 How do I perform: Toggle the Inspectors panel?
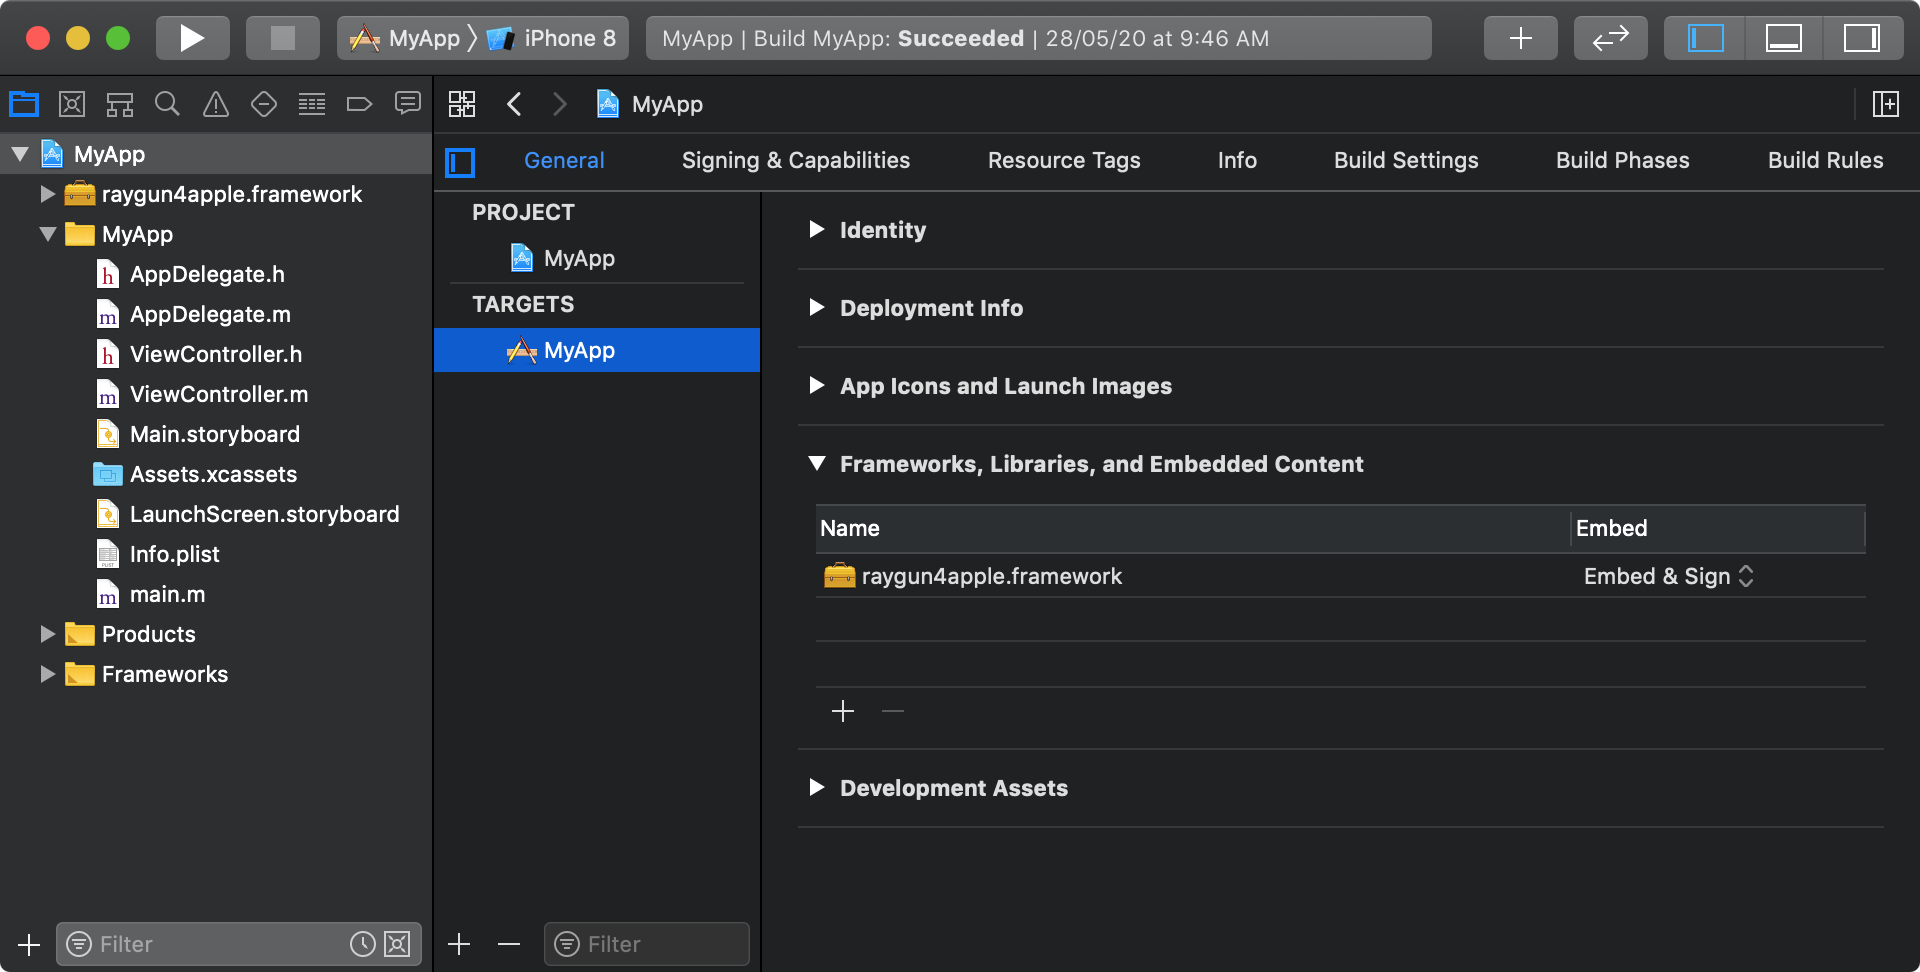[x=1861, y=38]
